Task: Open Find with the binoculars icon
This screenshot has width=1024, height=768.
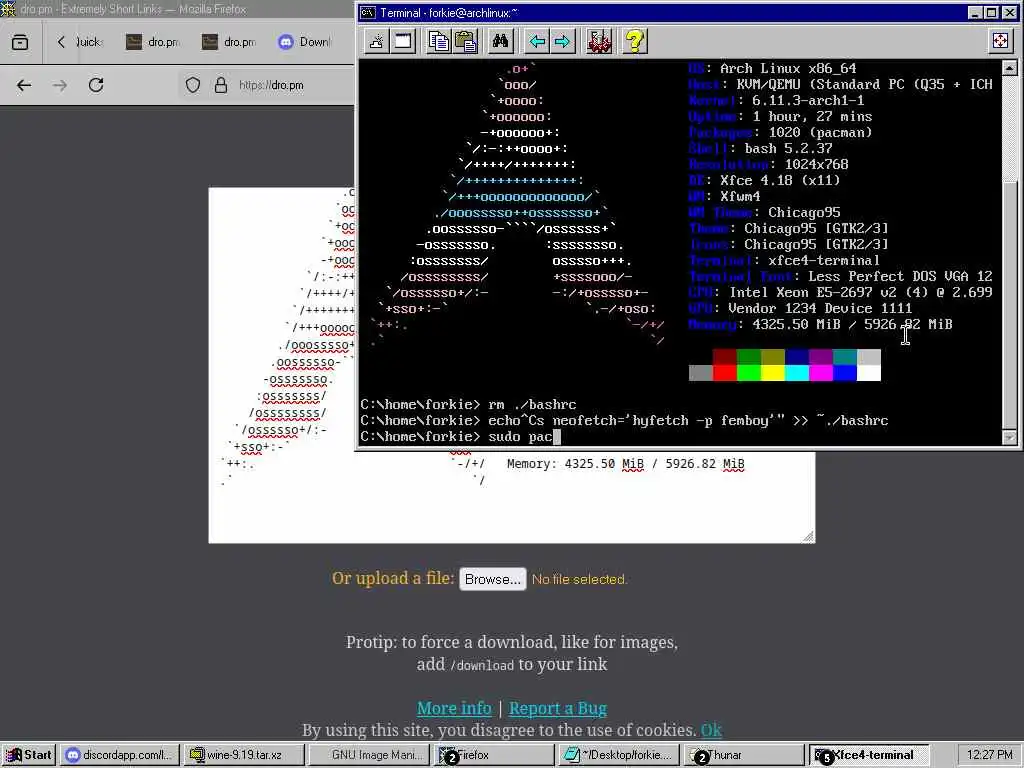Action: (500, 41)
